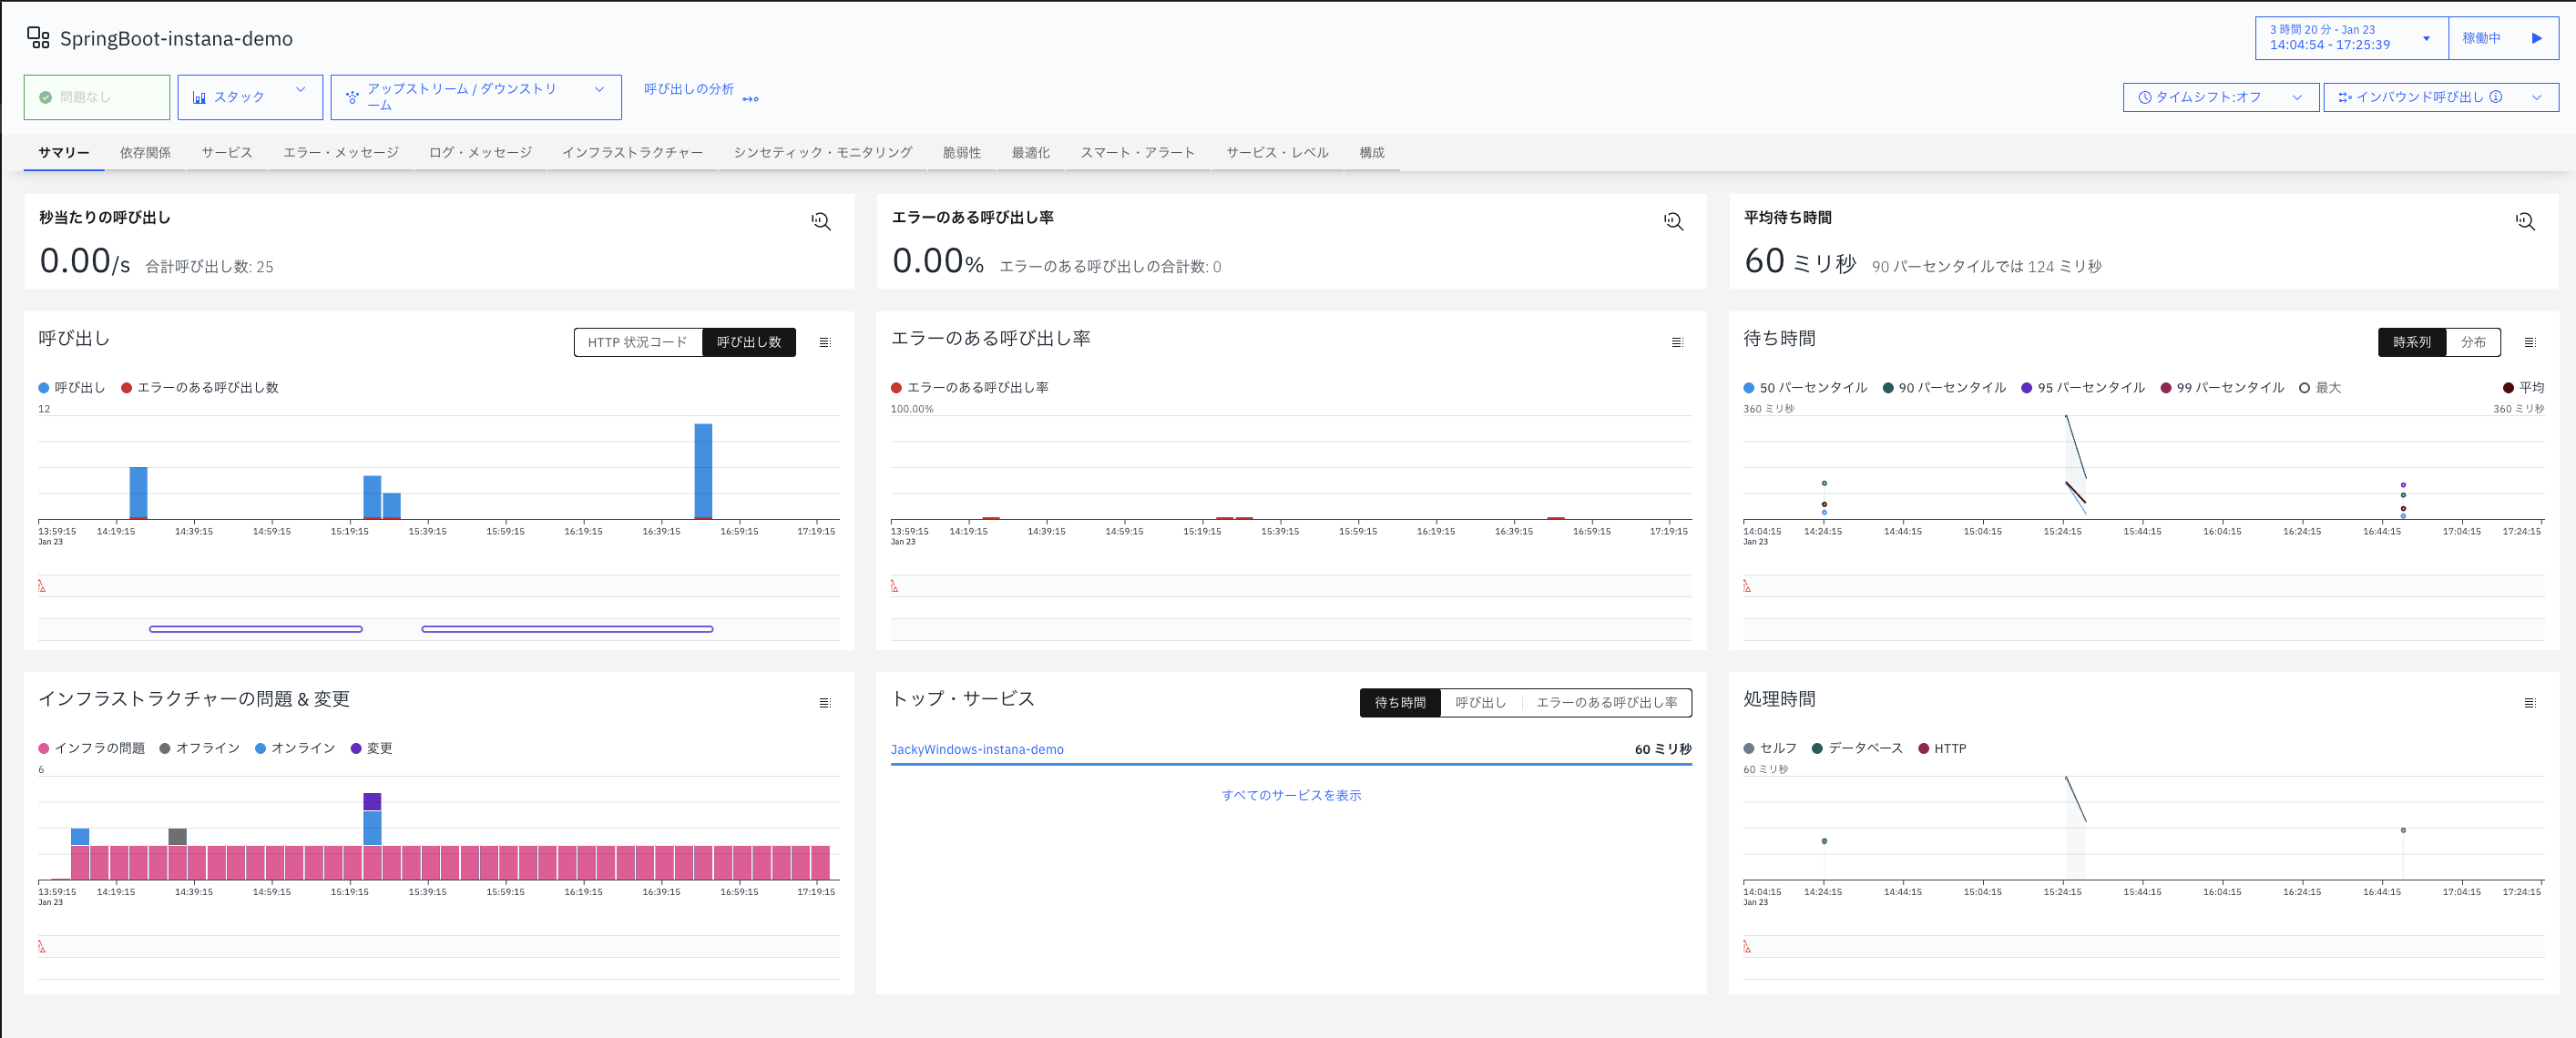The image size is (2576, 1038).
Task: Open the JackyWindows-instana-demo service link
Action: tap(976, 749)
